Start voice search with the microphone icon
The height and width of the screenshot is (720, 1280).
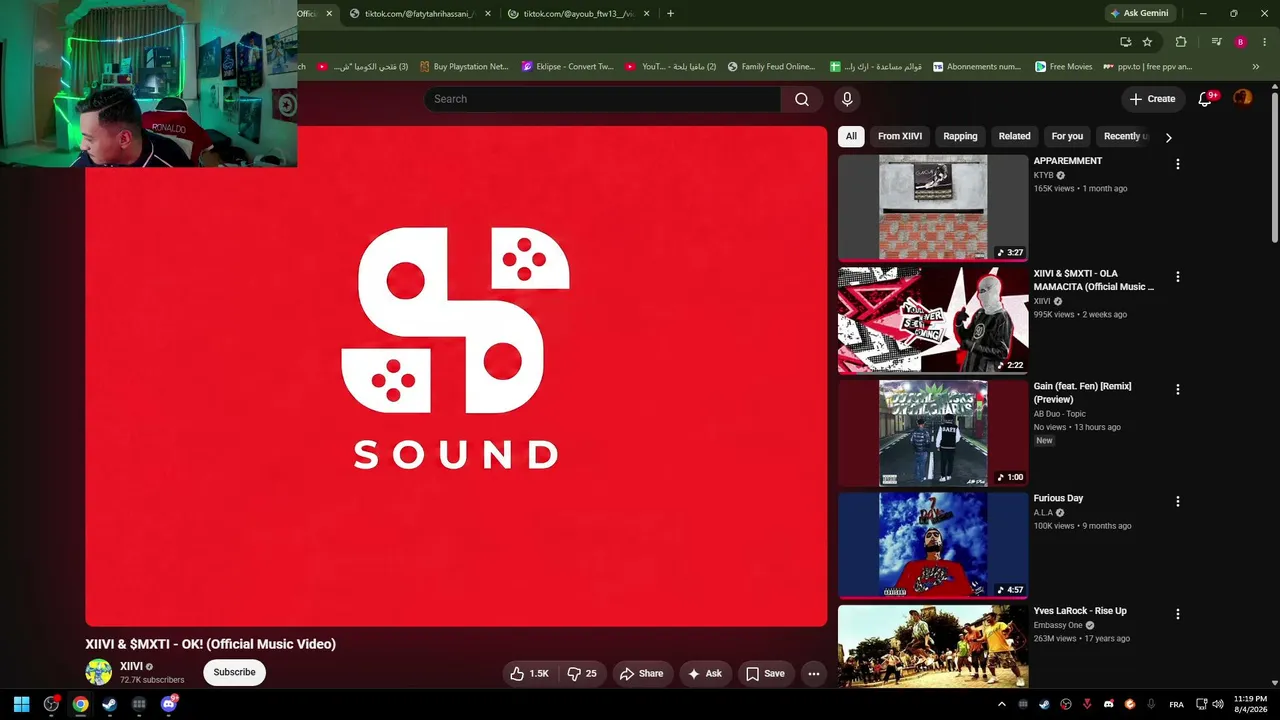[847, 99]
